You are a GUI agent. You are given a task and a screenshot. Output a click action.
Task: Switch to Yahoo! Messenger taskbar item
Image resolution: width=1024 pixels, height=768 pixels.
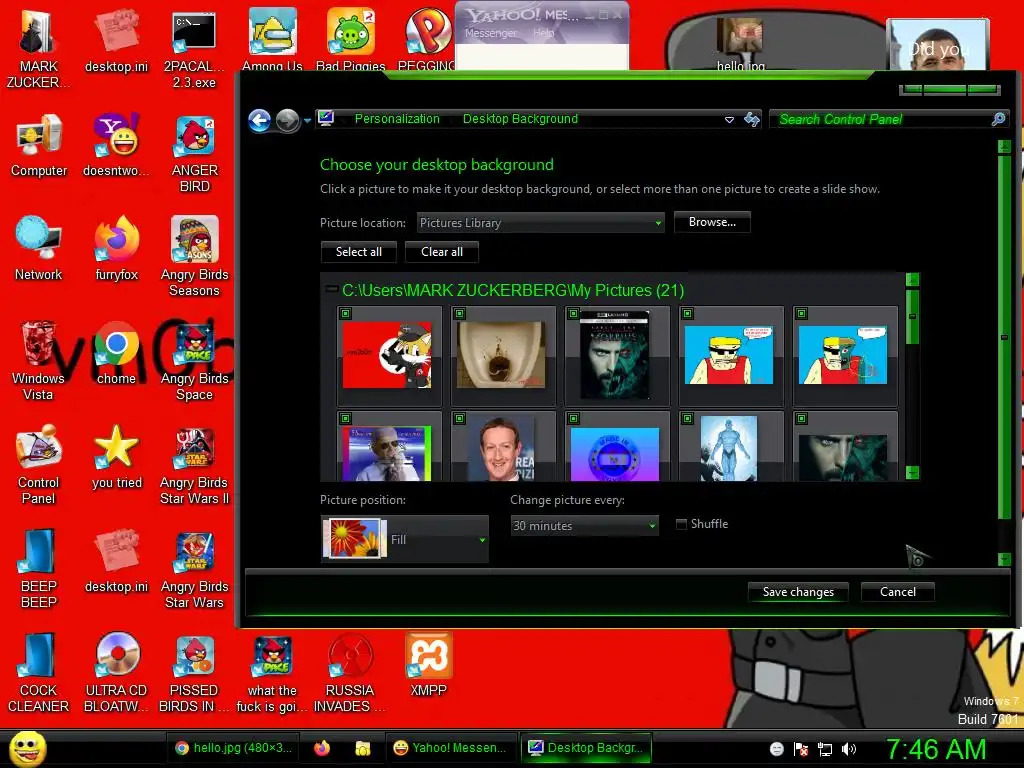tap(451, 748)
